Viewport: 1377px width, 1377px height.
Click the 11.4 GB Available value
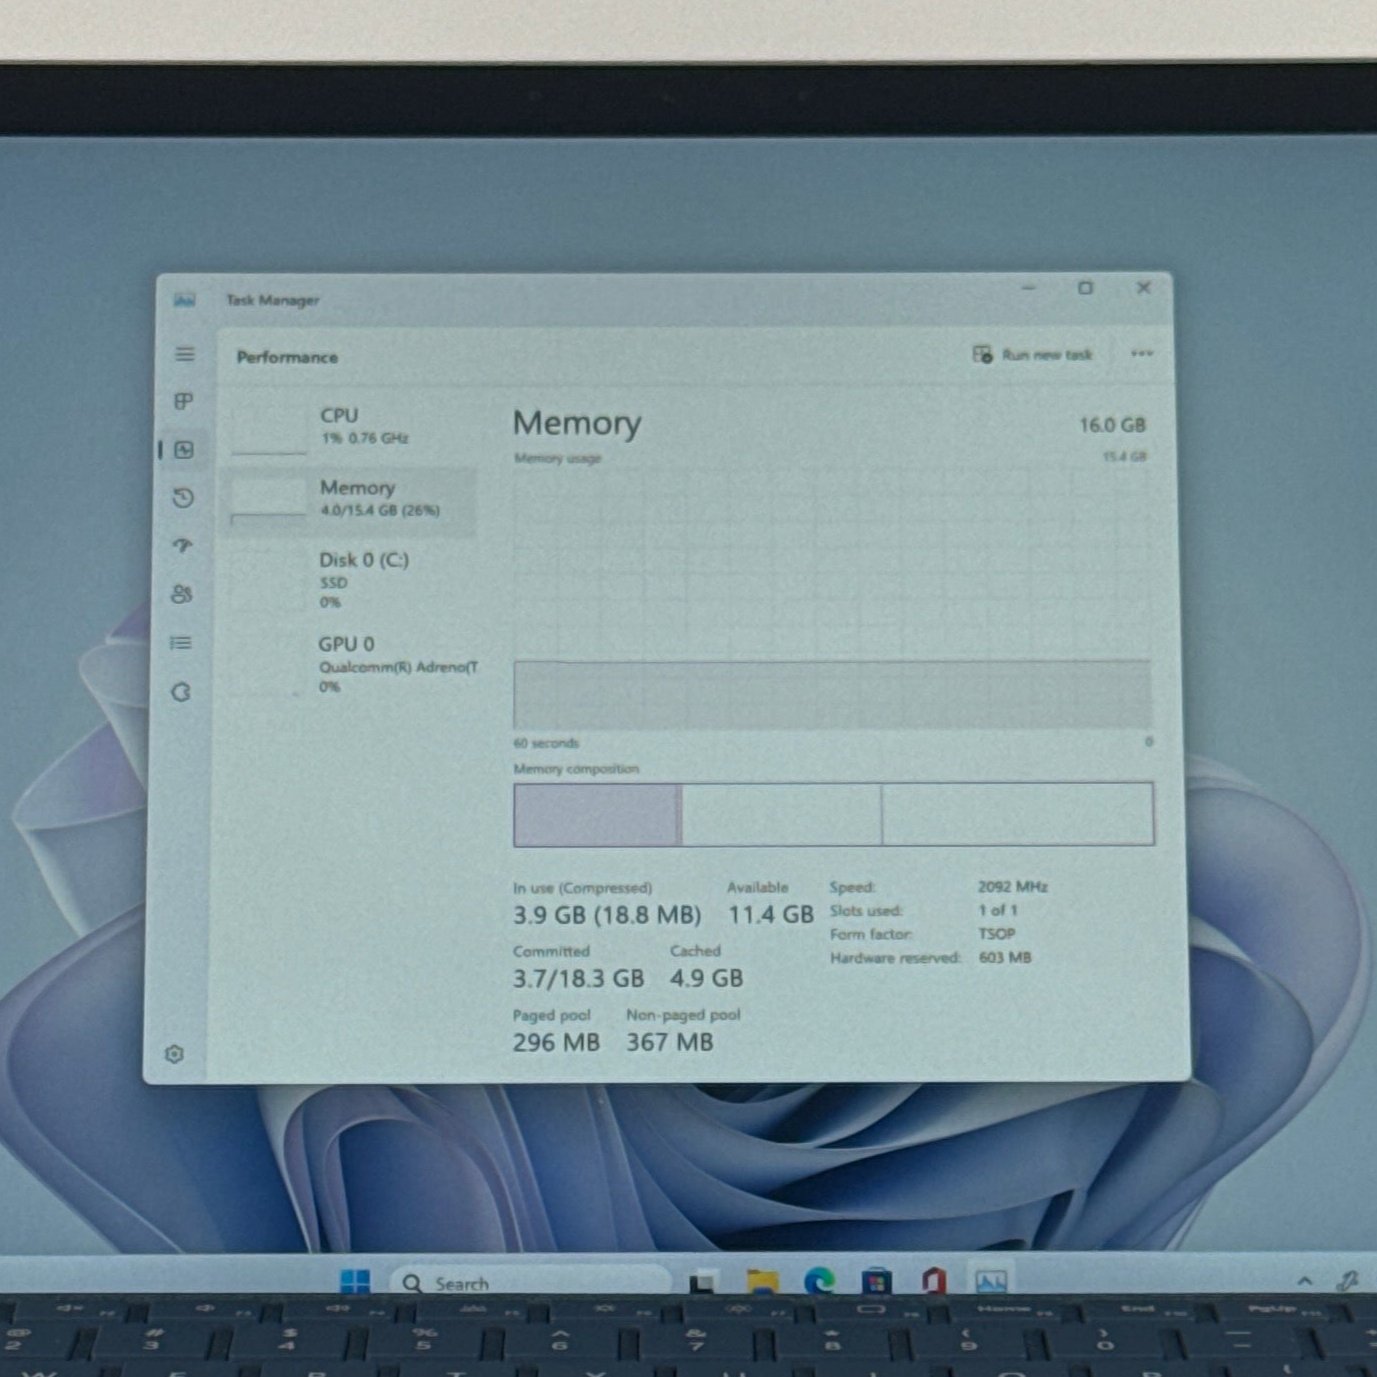click(x=770, y=915)
